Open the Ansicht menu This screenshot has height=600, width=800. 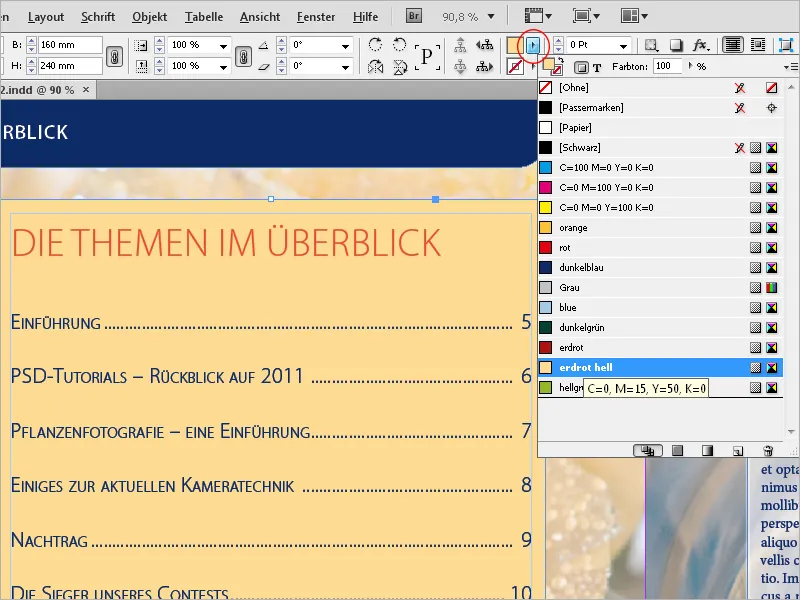(x=260, y=17)
